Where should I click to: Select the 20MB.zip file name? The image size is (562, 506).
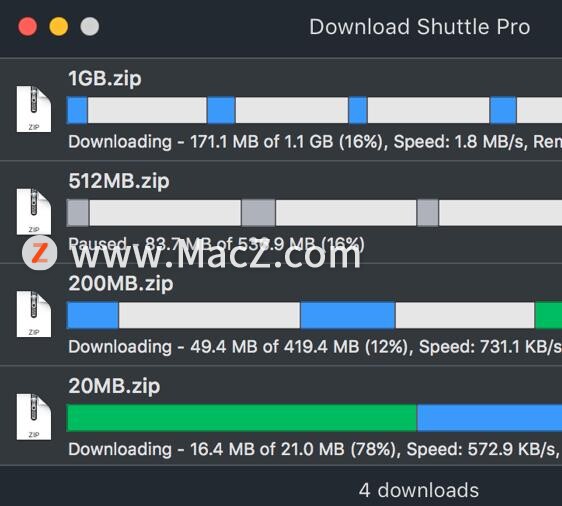114,386
